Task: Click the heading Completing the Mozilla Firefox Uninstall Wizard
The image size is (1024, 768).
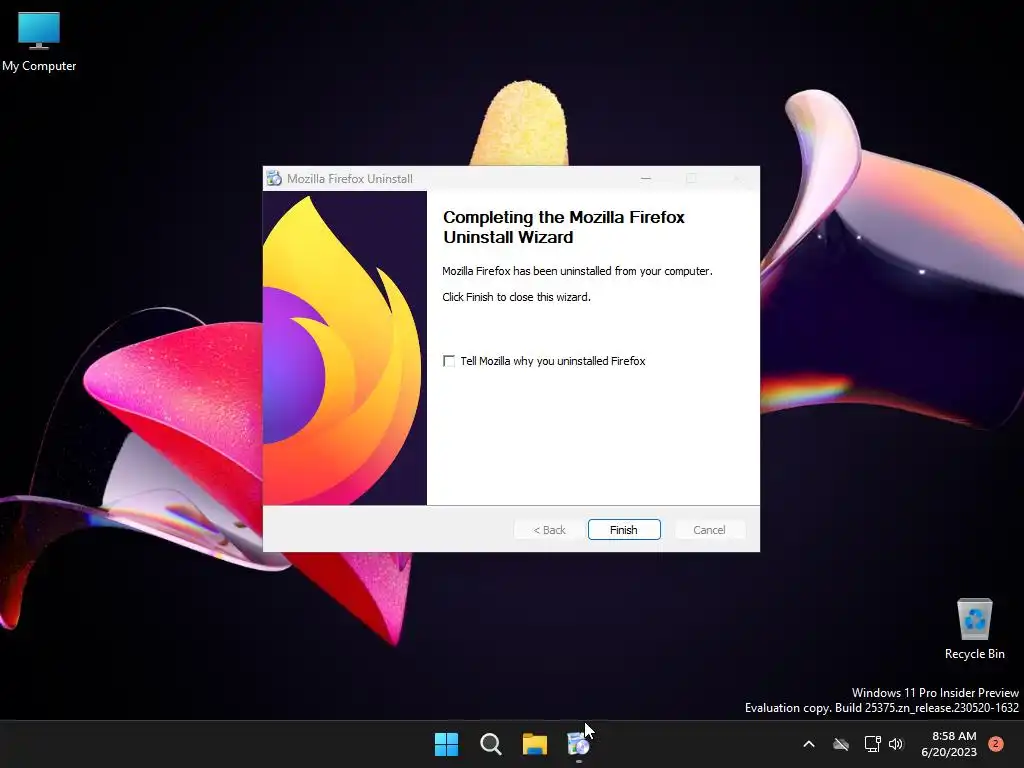Action: pos(564,227)
